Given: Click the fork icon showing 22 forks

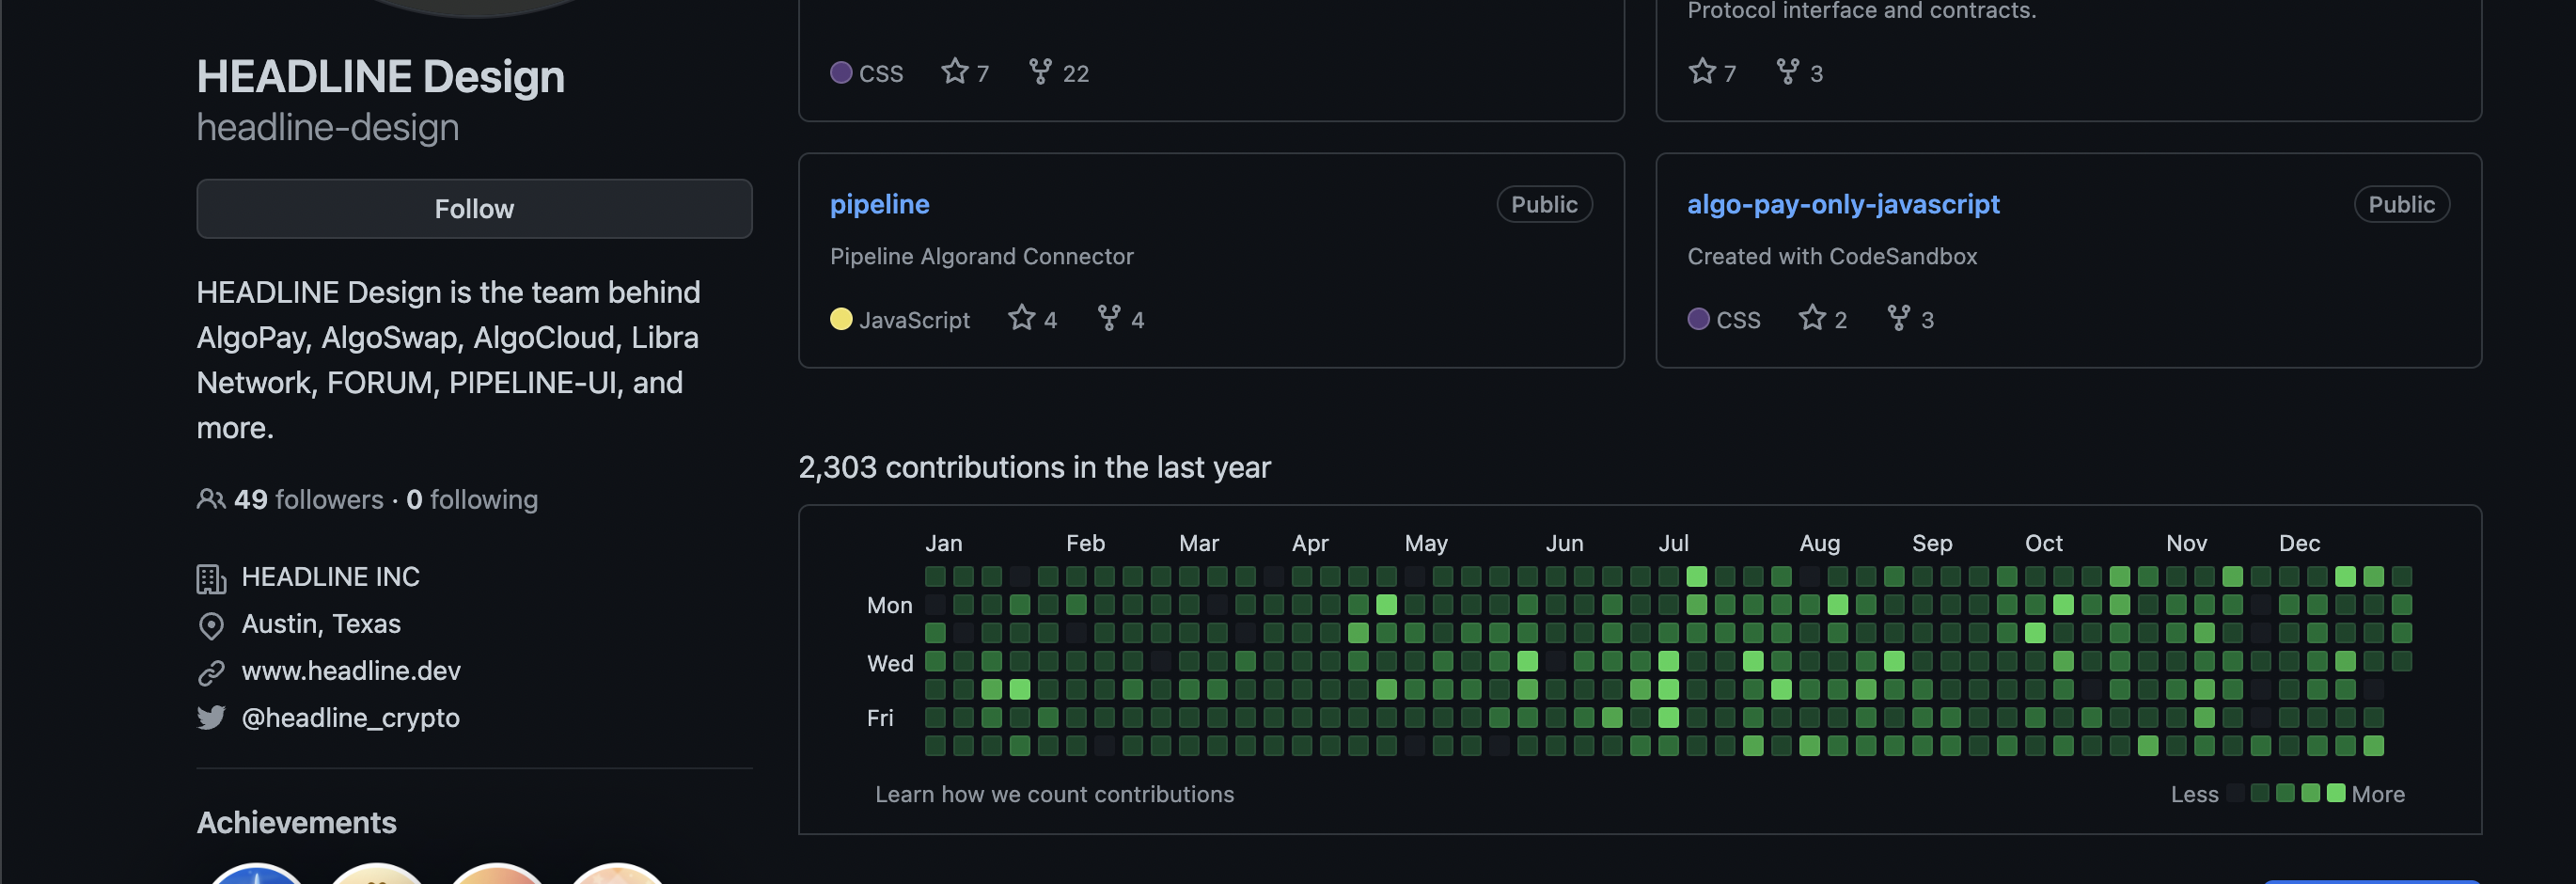Looking at the screenshot, I should (x=1040, y=72).
